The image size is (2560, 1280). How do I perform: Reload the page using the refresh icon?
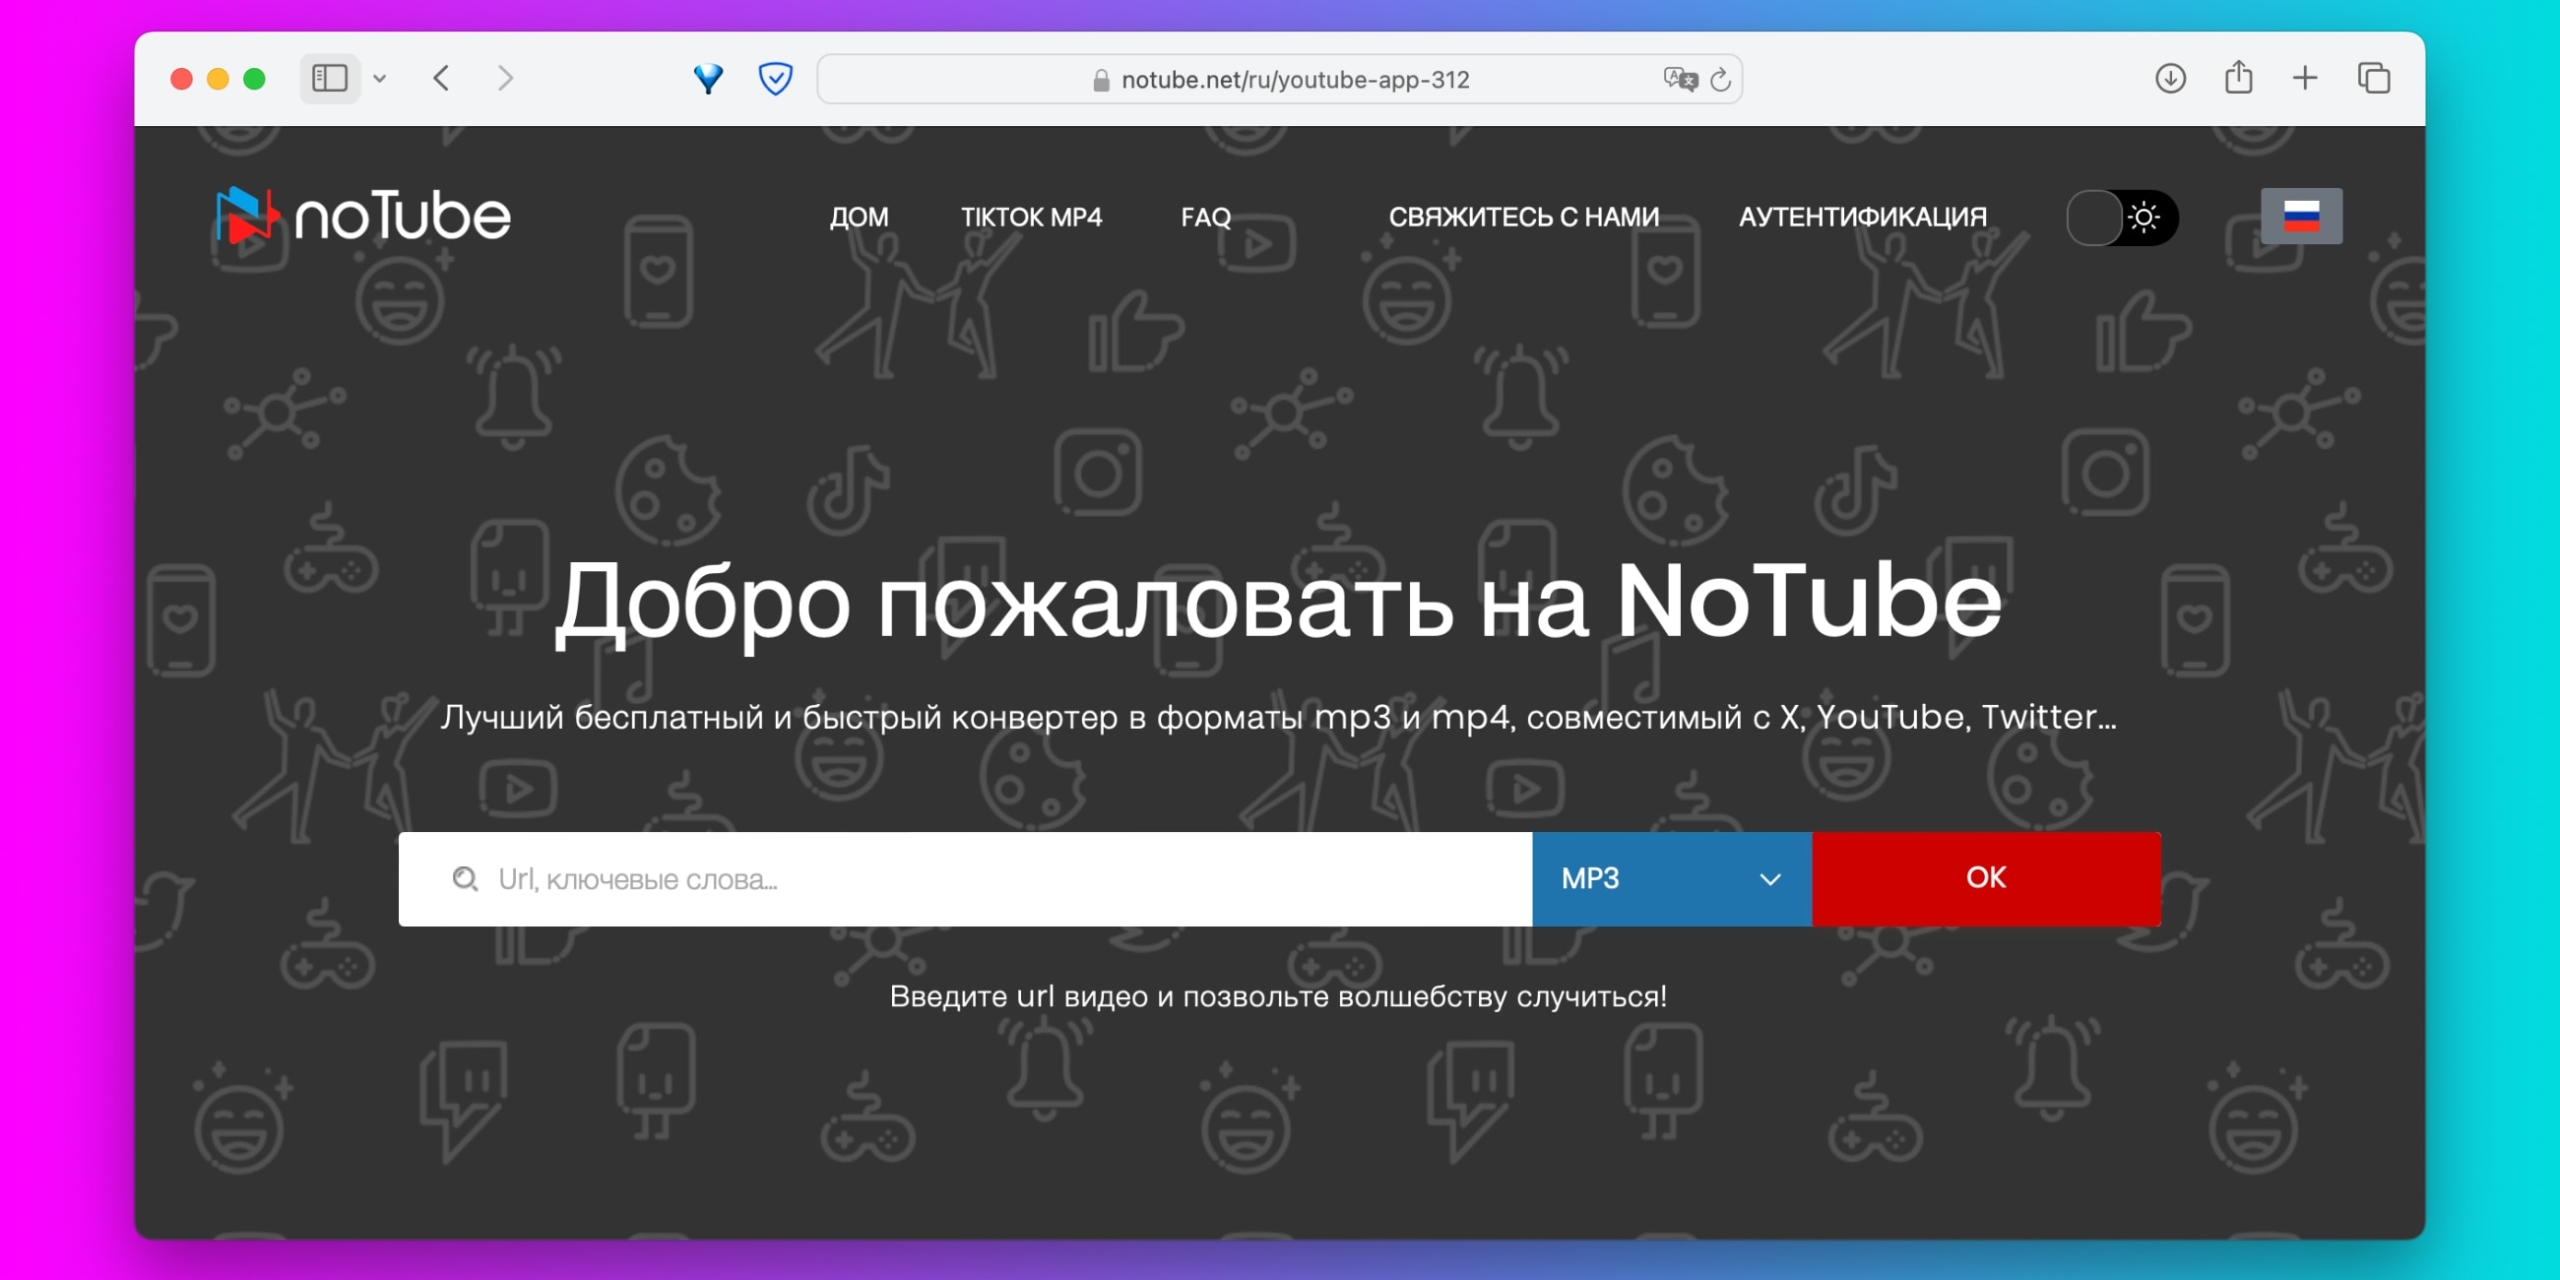[x=1722, y=79]
